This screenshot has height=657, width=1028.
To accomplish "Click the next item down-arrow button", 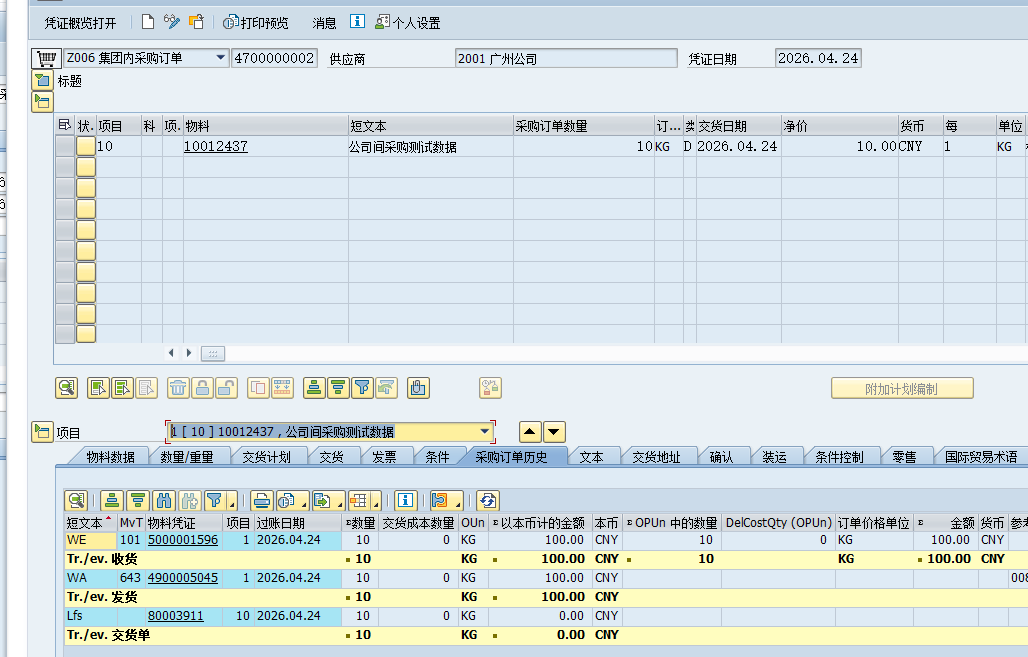I will tap(554, 432).
